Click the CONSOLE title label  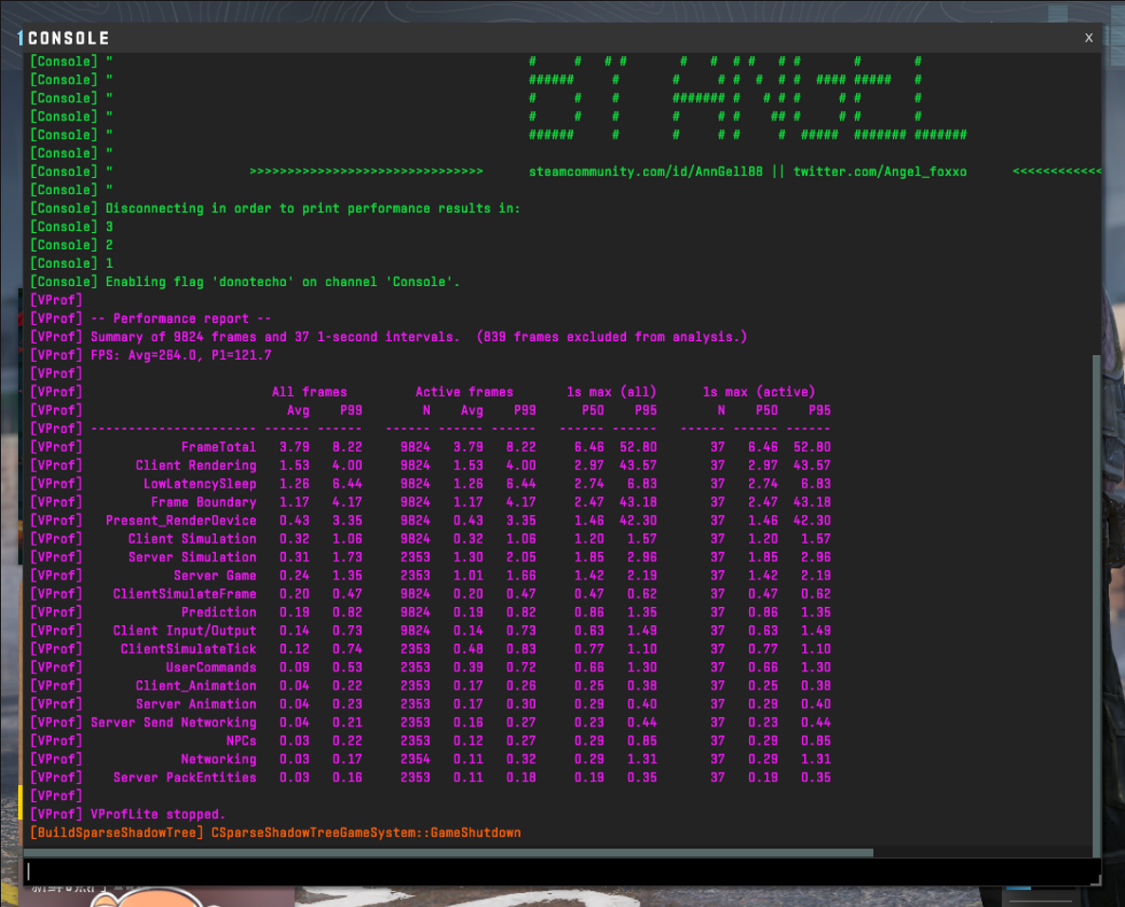69,38
